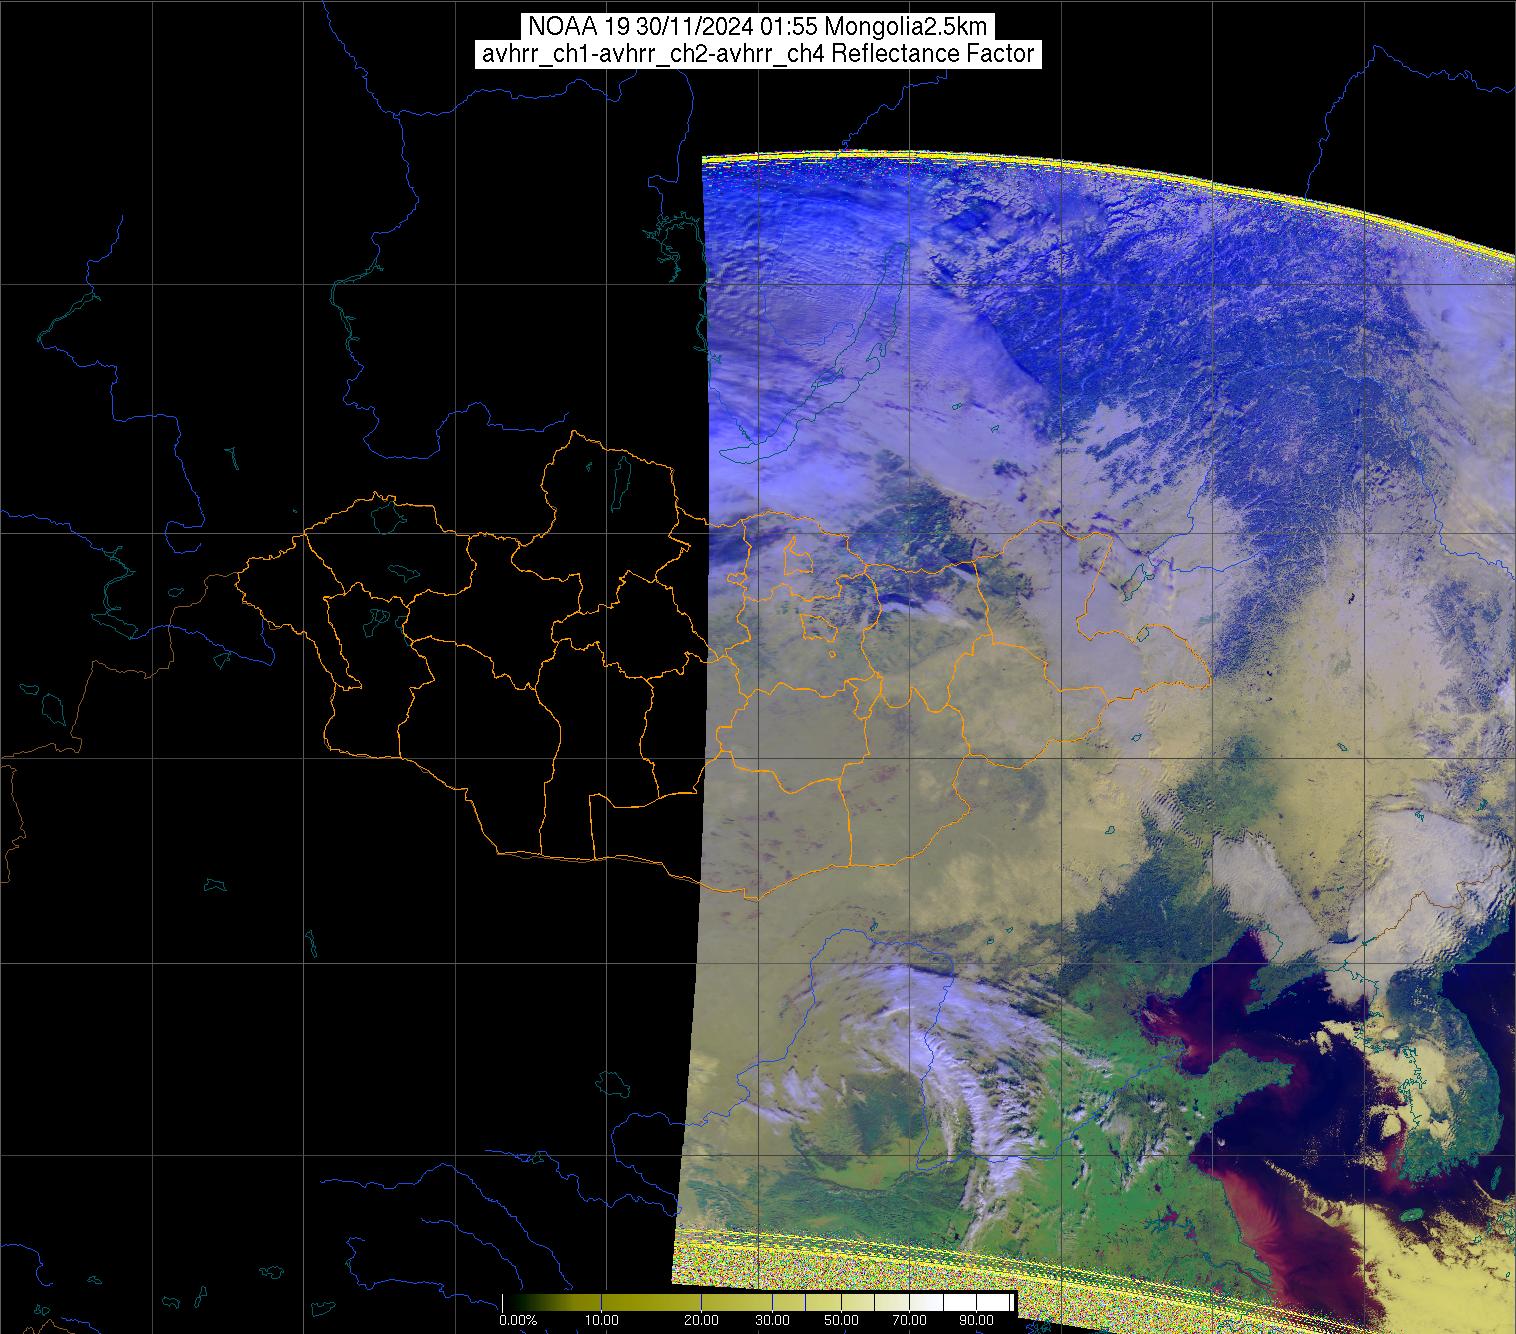Select the "0.00%" color scale label
The height and width of the screenshot is (1334, 1516).
[x=517, y=1321]
